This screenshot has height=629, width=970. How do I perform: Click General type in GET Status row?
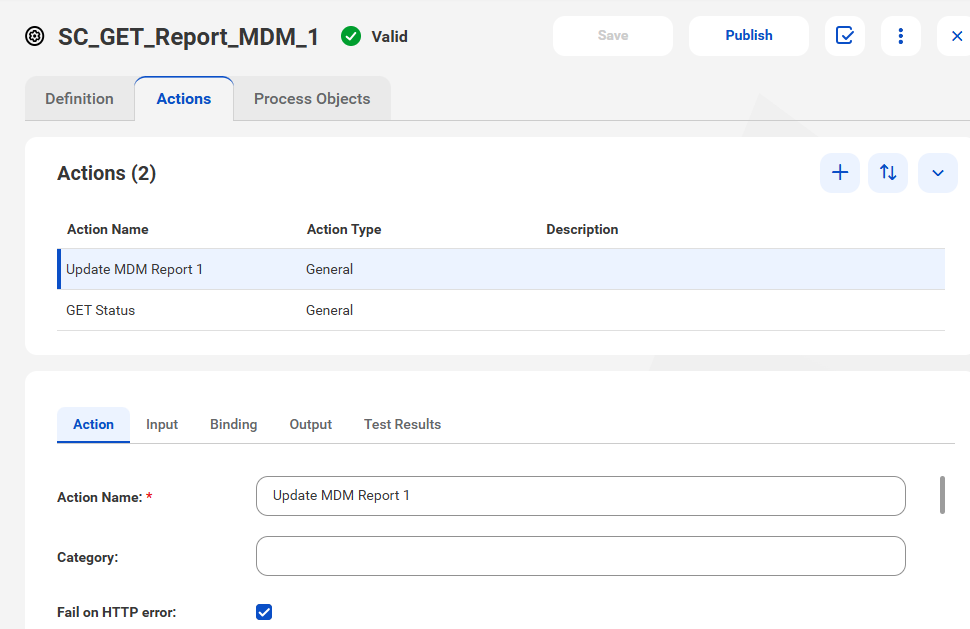329,310
